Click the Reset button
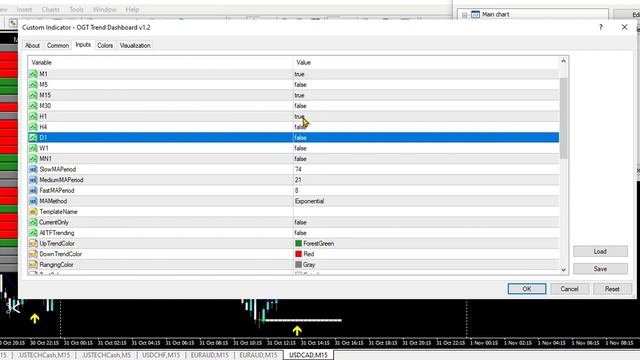The image size is (640, 360). click(x=612, y=289)
